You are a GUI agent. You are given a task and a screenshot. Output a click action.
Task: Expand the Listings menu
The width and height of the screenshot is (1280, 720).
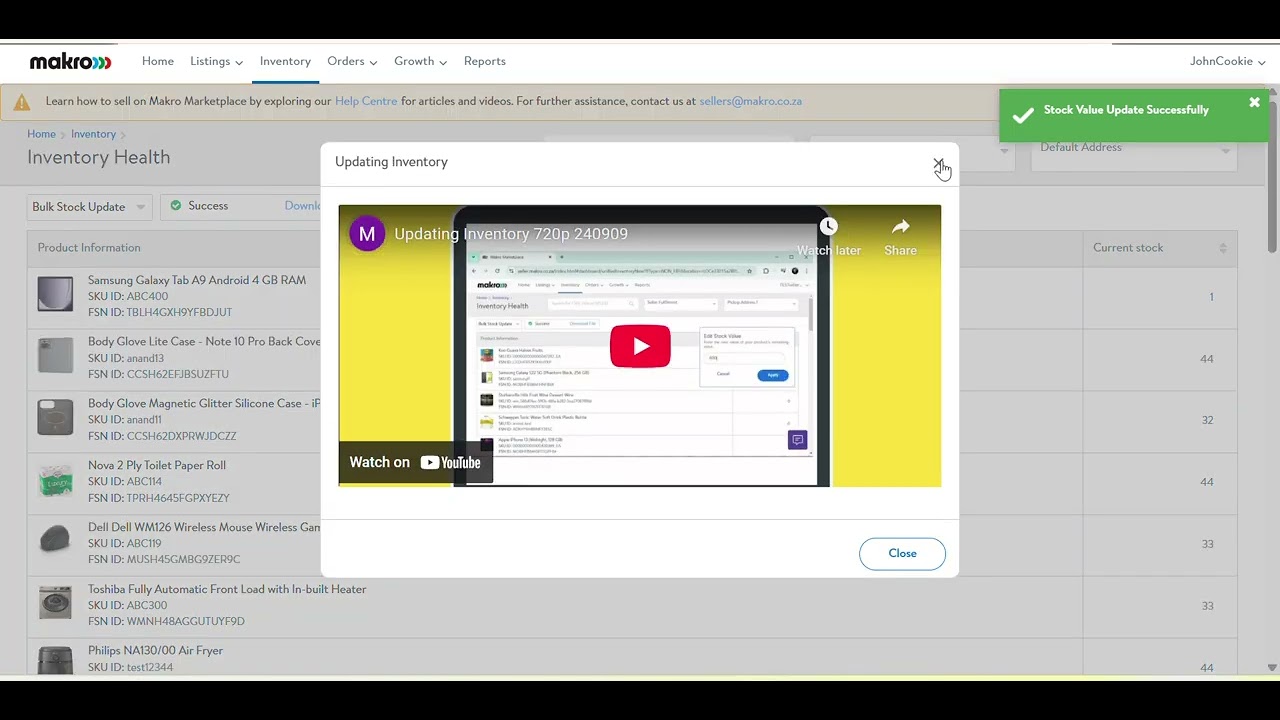216,61
